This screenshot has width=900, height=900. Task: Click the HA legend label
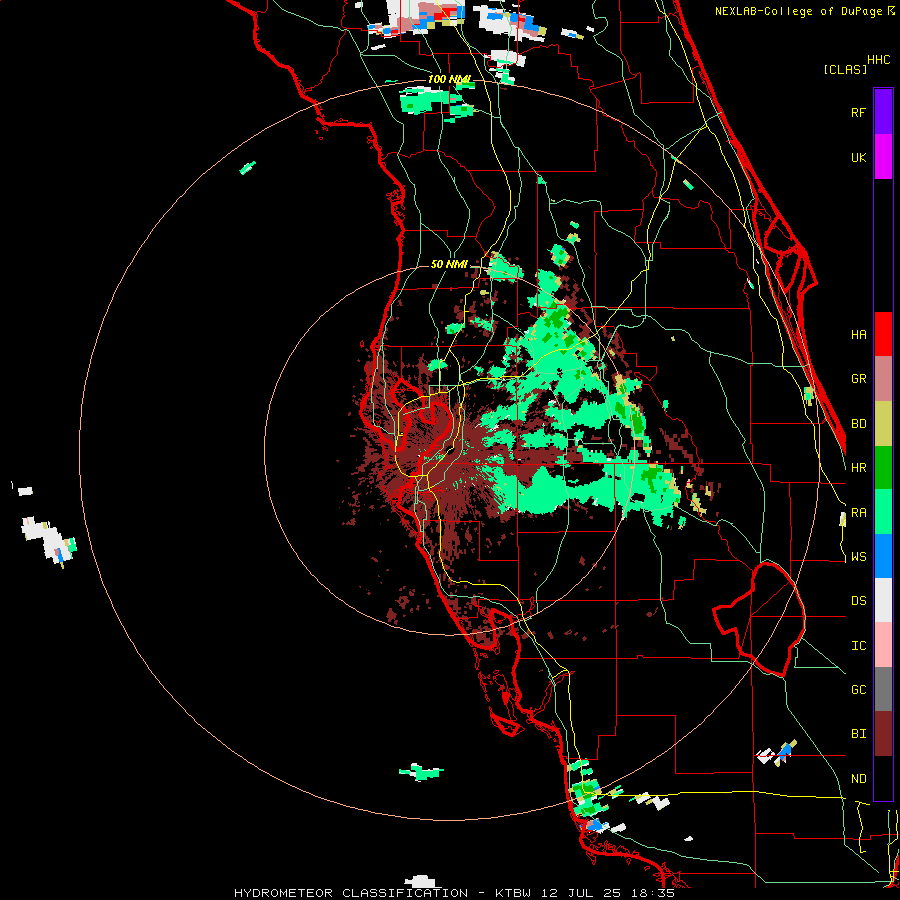[x=858, y=334]
